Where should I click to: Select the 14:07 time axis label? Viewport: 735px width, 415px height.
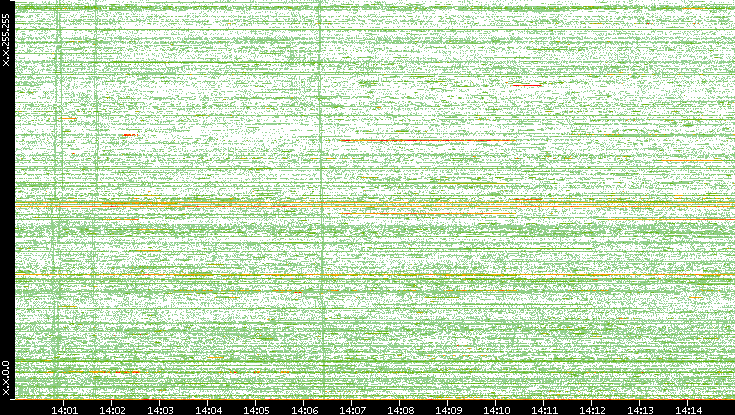click(352, 410)
